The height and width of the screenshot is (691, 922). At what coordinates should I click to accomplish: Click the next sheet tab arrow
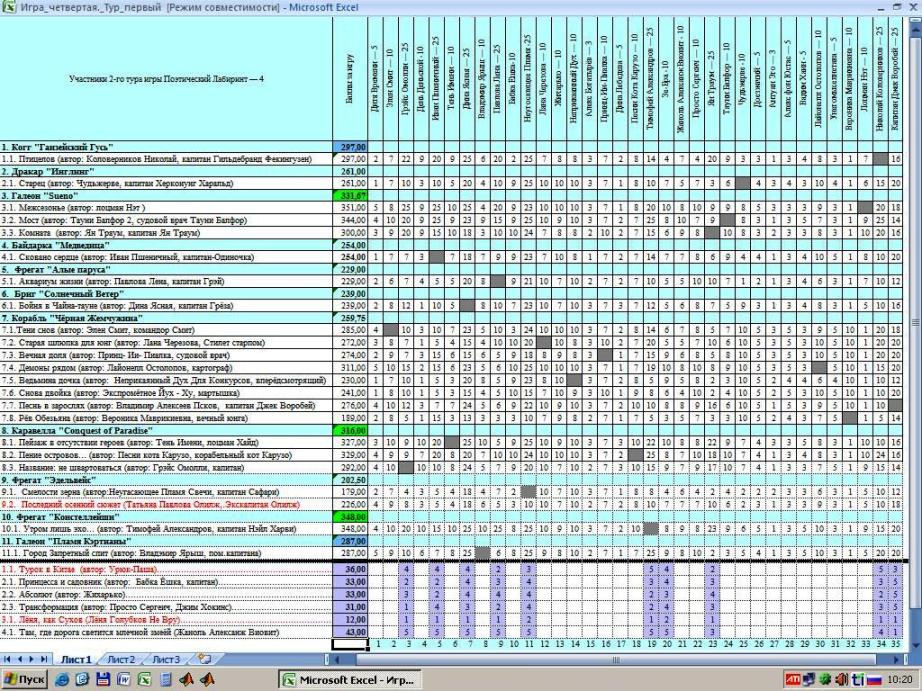tap(31, 659)
